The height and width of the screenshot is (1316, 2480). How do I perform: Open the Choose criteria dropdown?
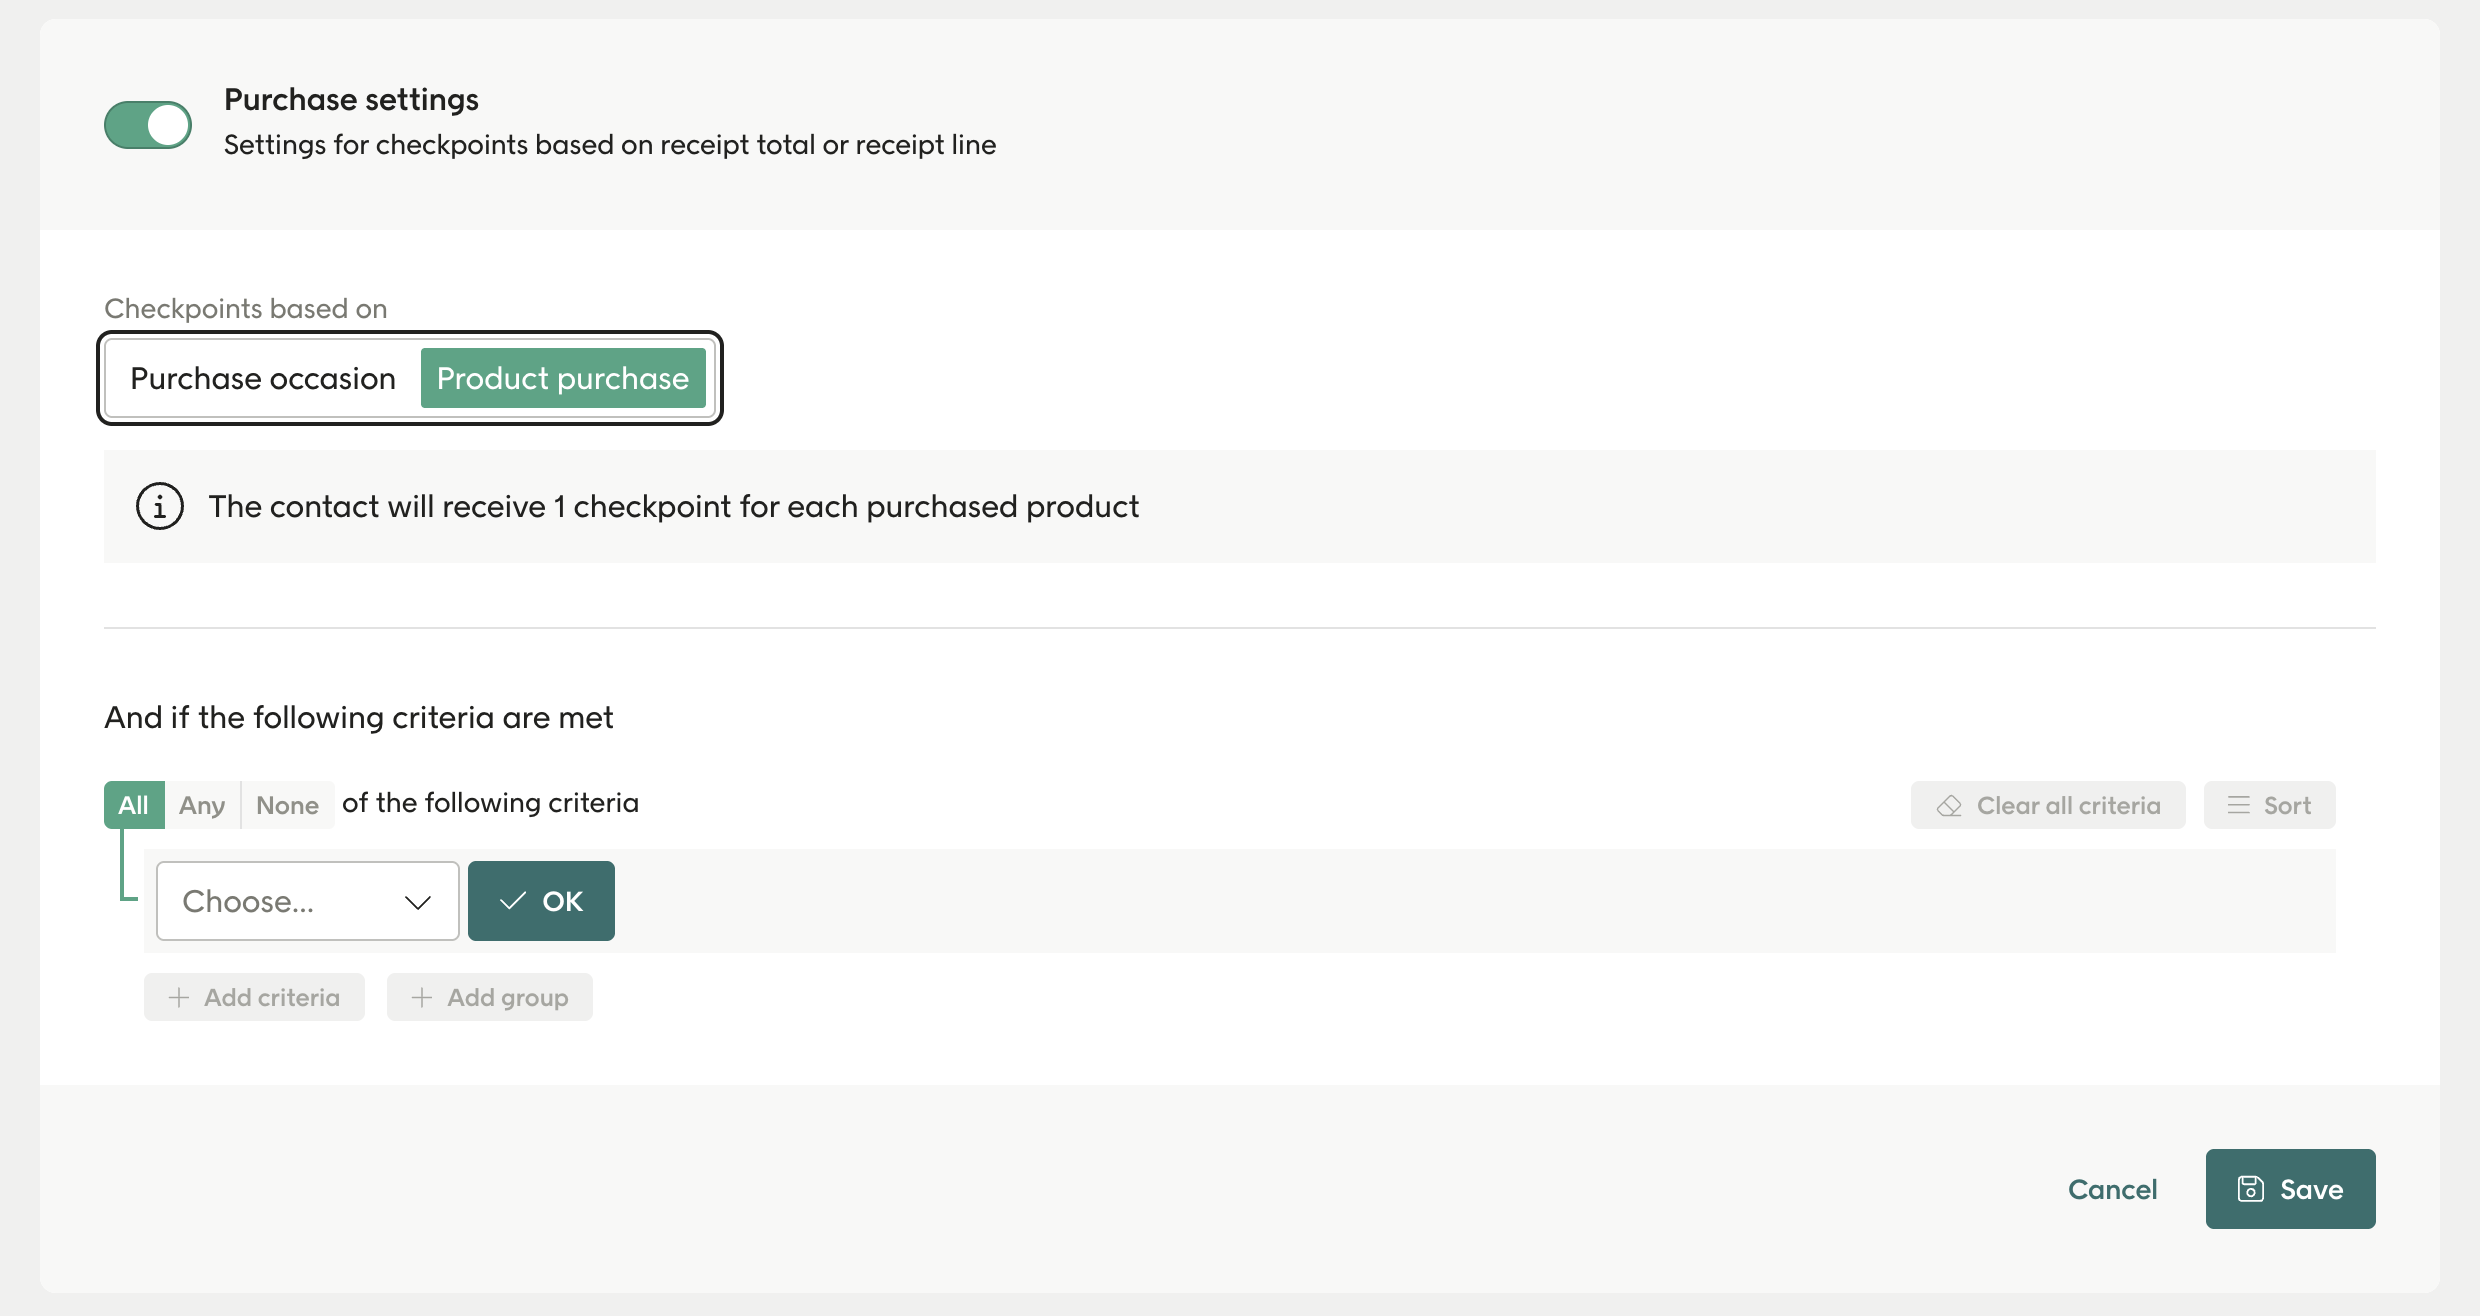[306, 900]
